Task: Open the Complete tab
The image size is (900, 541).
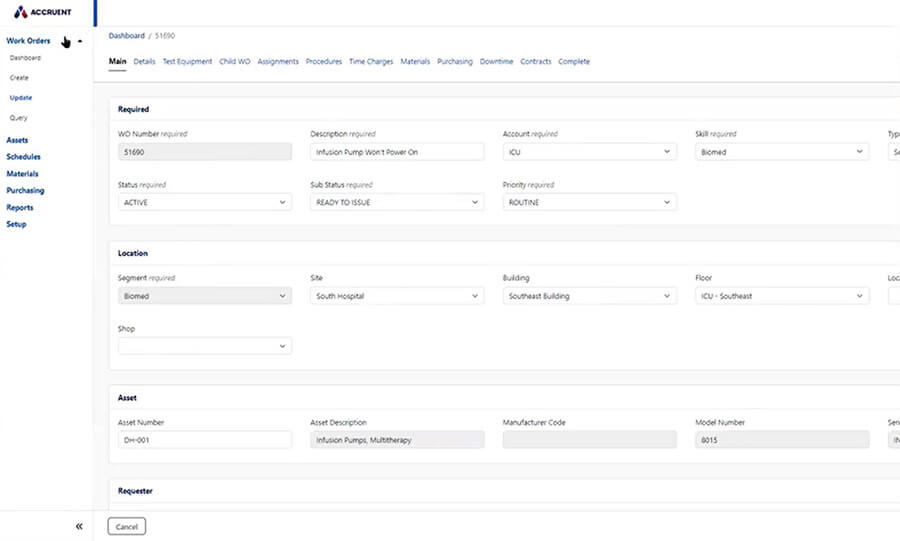Action: (574, 61)
